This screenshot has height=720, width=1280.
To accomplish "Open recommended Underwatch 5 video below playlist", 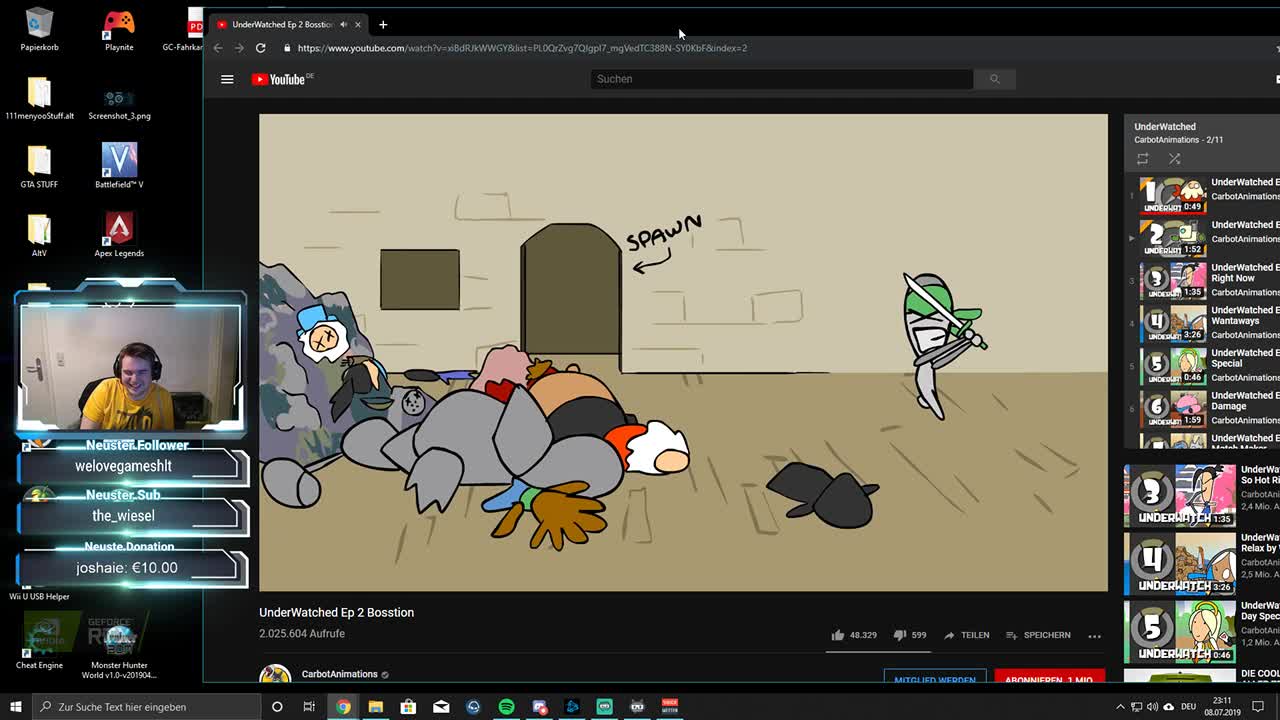I will click(x=1180, y=631).
